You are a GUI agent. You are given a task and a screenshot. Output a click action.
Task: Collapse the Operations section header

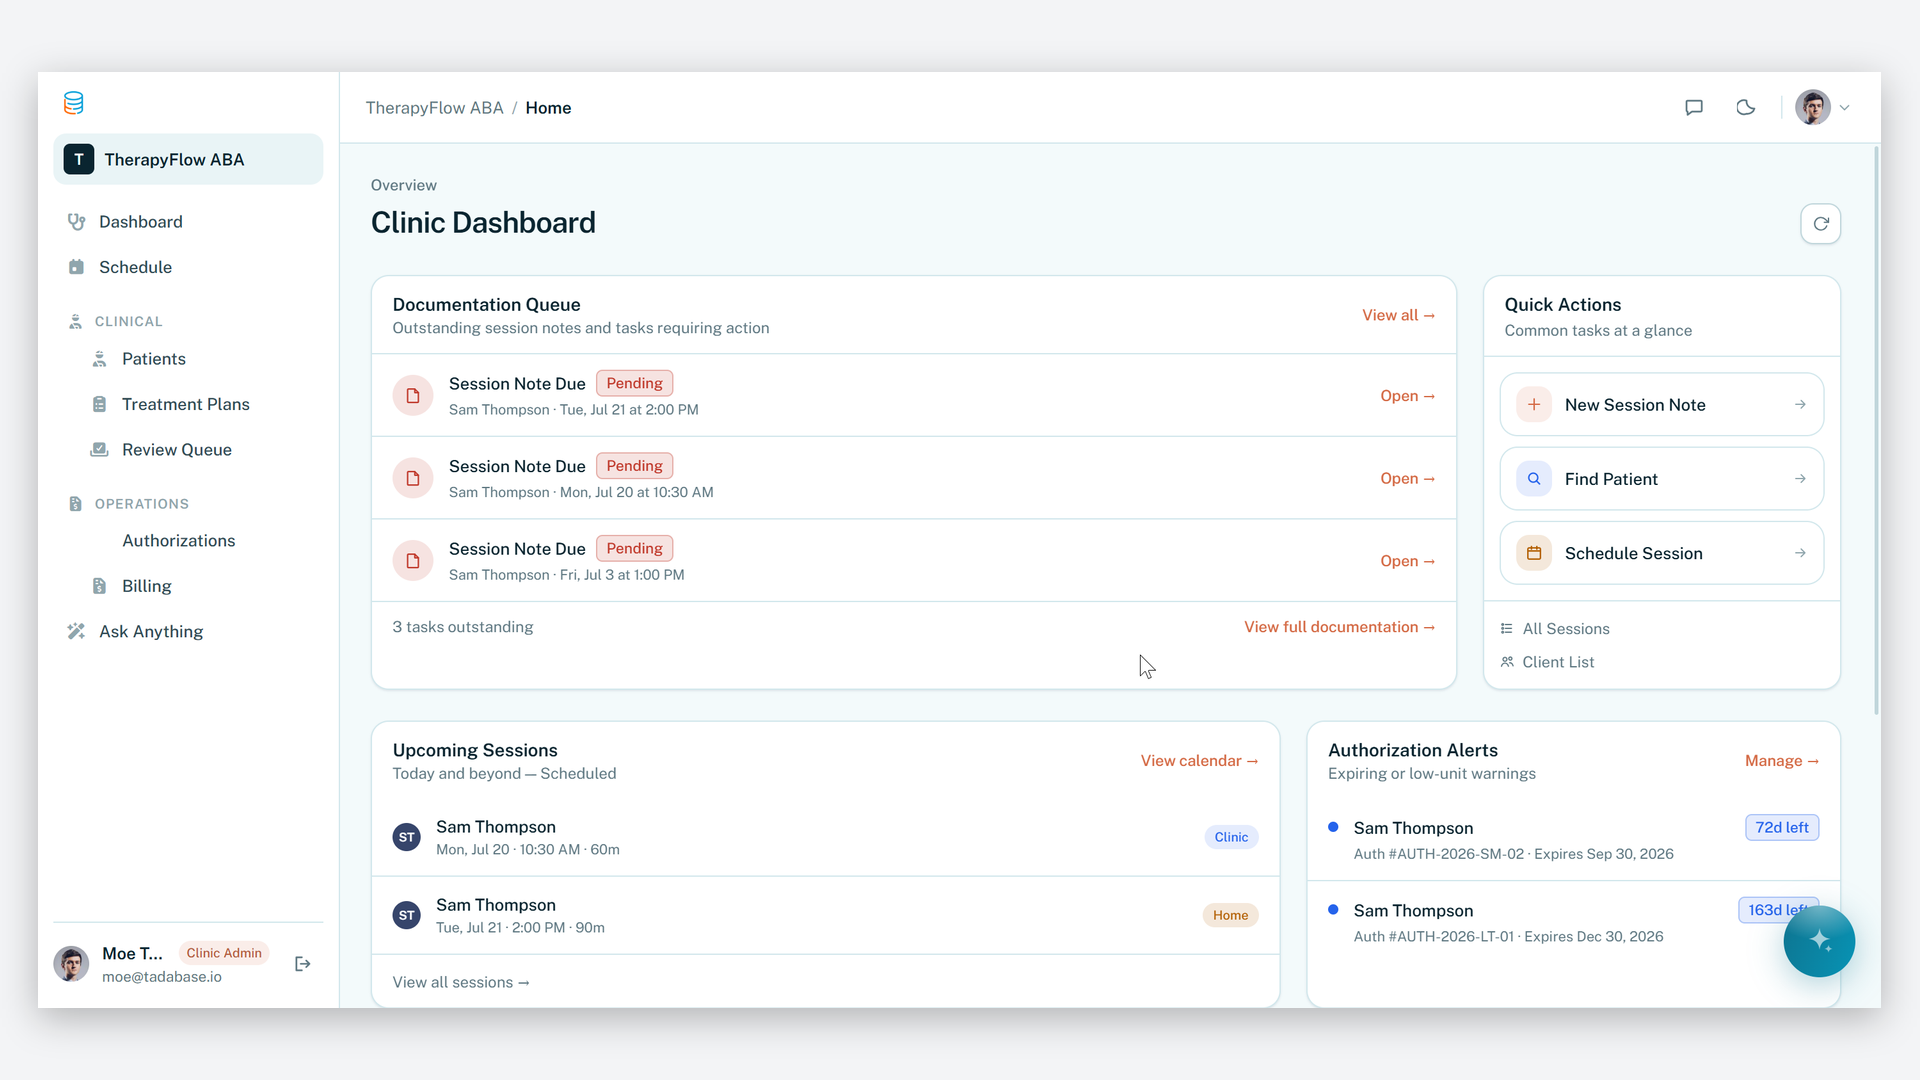click(141, 504)
